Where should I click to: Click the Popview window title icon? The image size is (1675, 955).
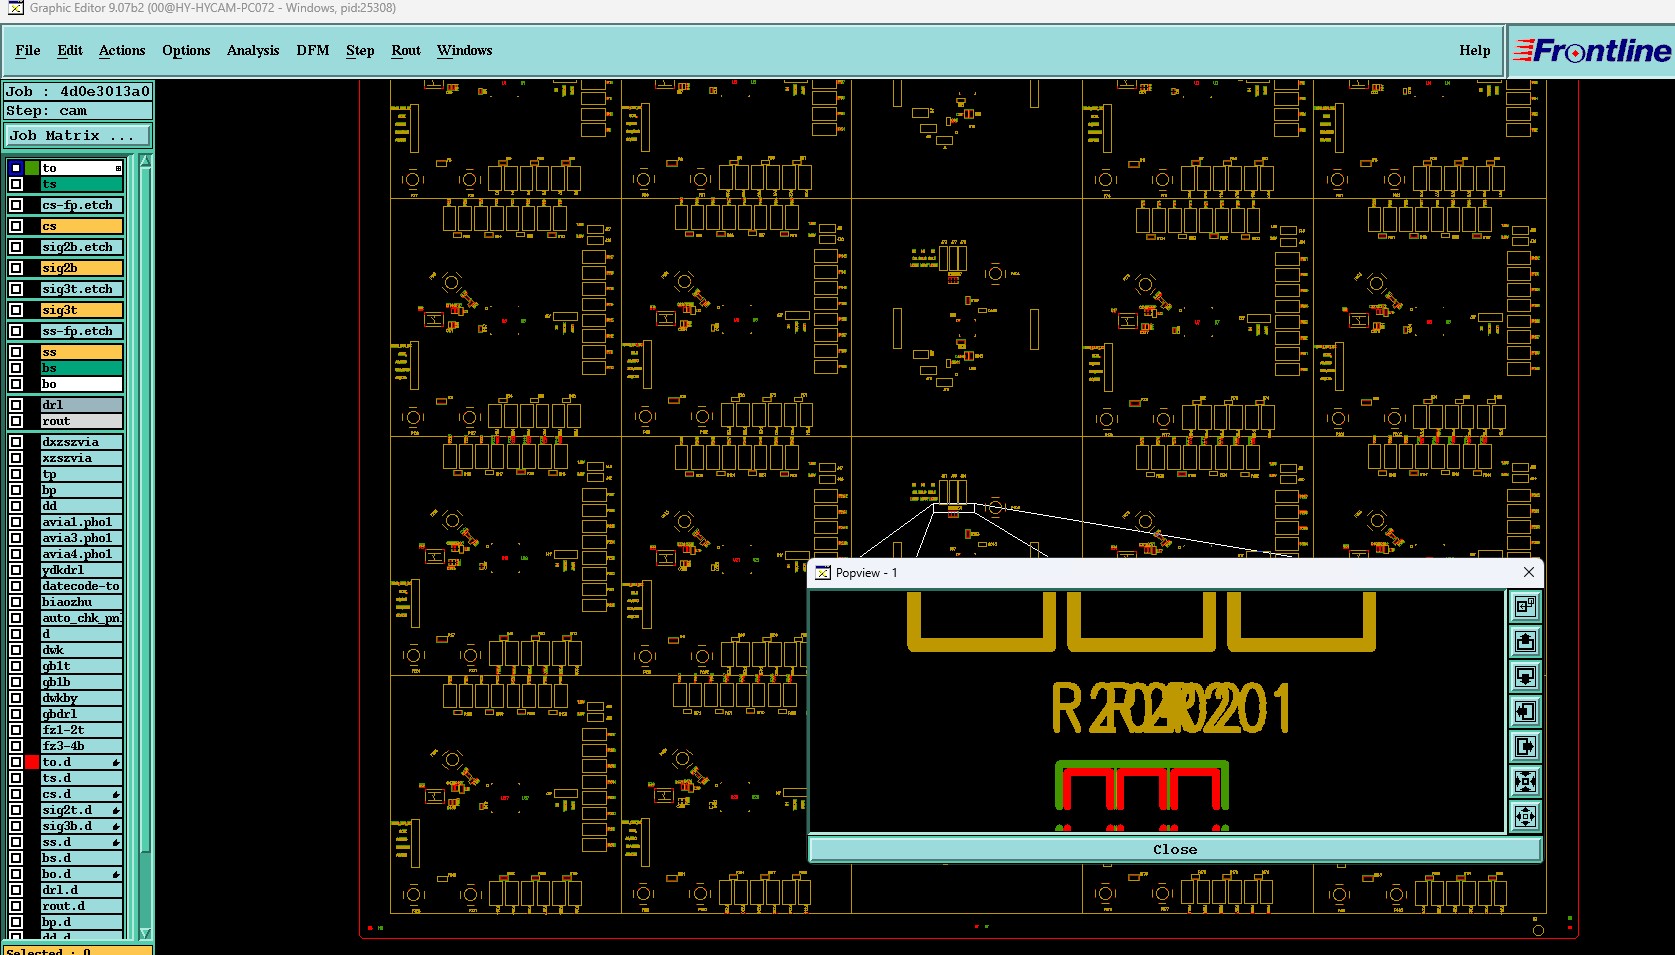pos(823,573)
